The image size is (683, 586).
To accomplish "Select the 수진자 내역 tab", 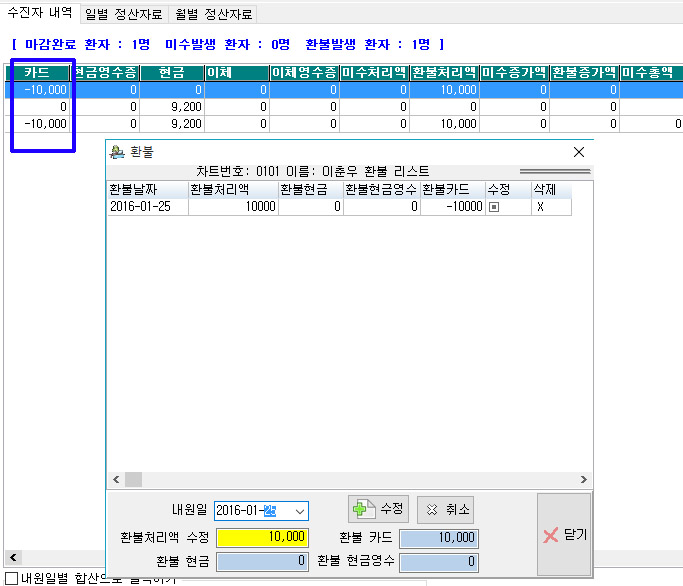I will (40, 14).
